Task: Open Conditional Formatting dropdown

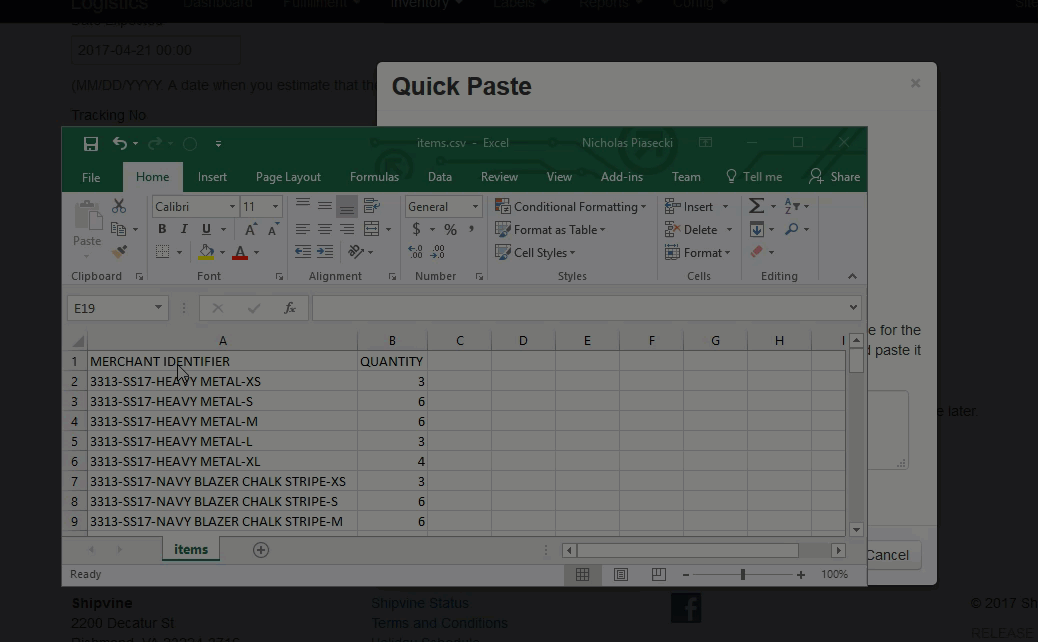Action: (x=571, y=206)
